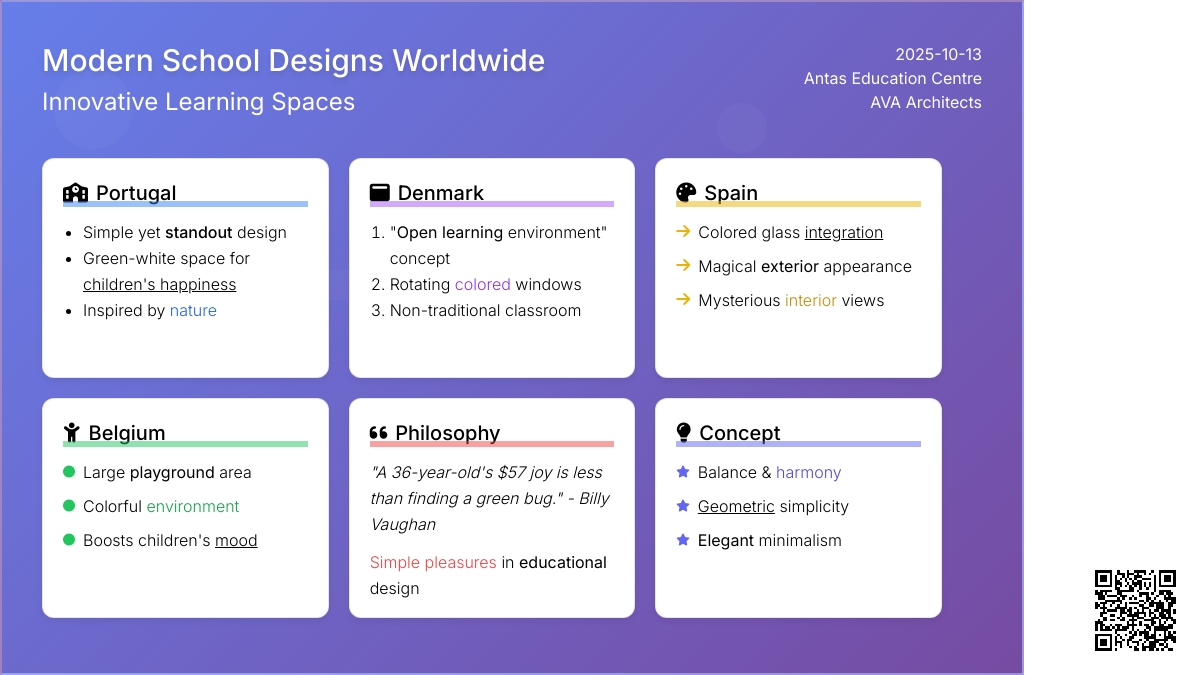Click the underlined "integration" text in Spain card

pos(843,233)
